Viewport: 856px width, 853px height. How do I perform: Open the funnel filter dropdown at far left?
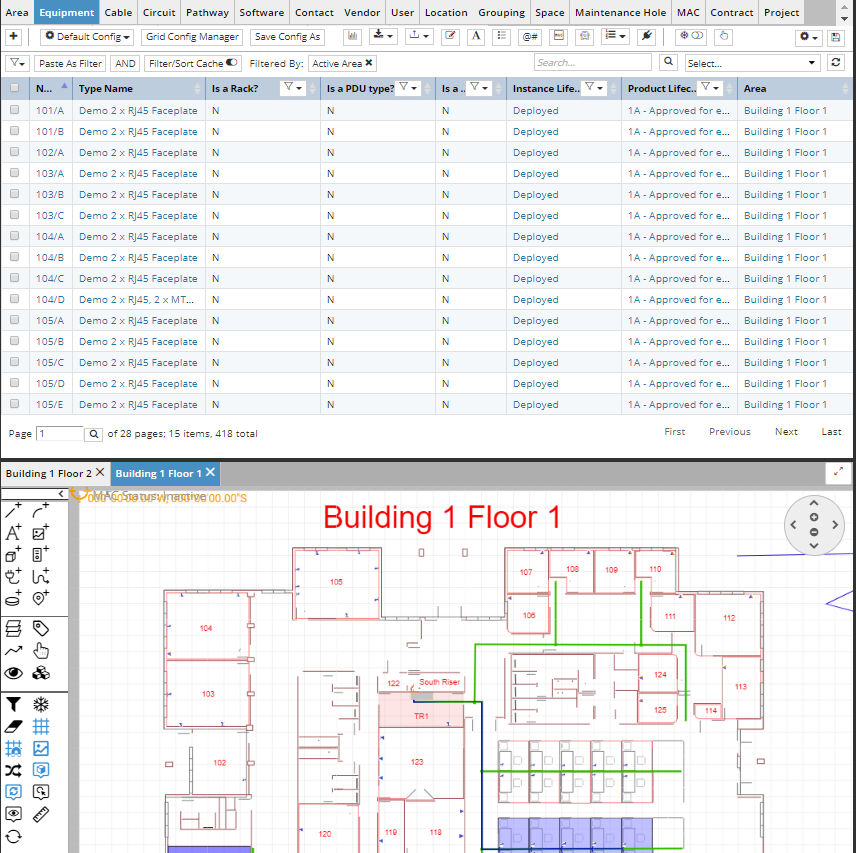coord(17,63)
